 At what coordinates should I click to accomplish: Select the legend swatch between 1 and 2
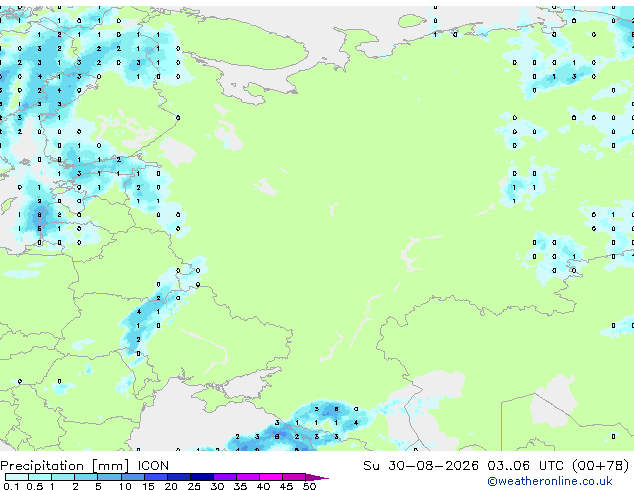63,477
